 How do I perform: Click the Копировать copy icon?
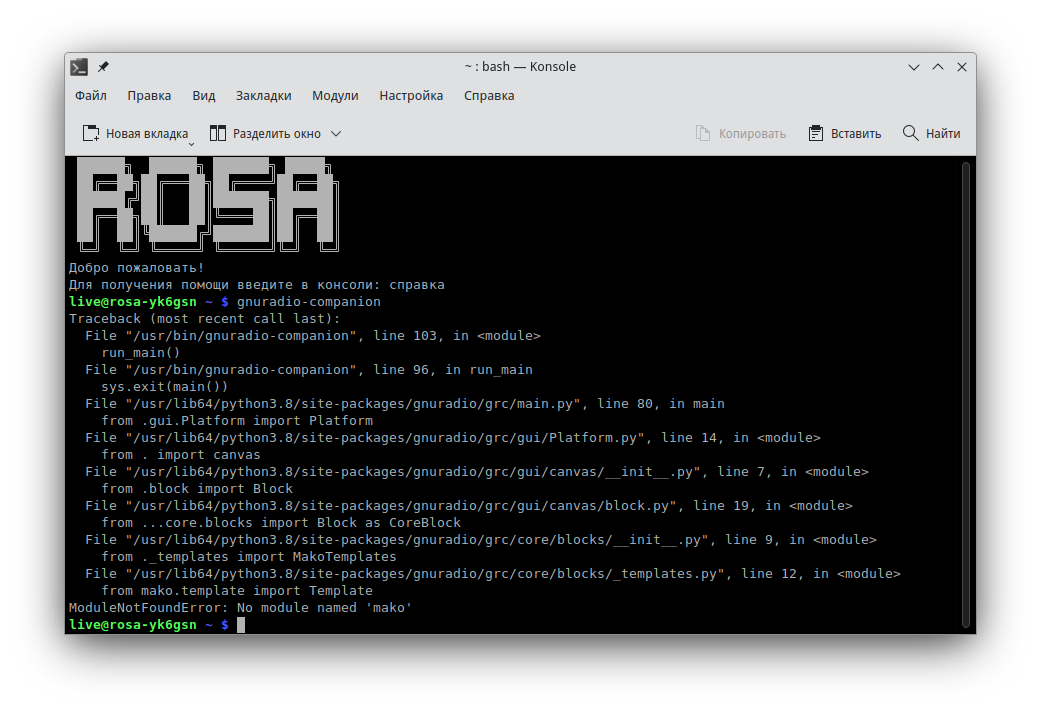click(x=703, y=133)
